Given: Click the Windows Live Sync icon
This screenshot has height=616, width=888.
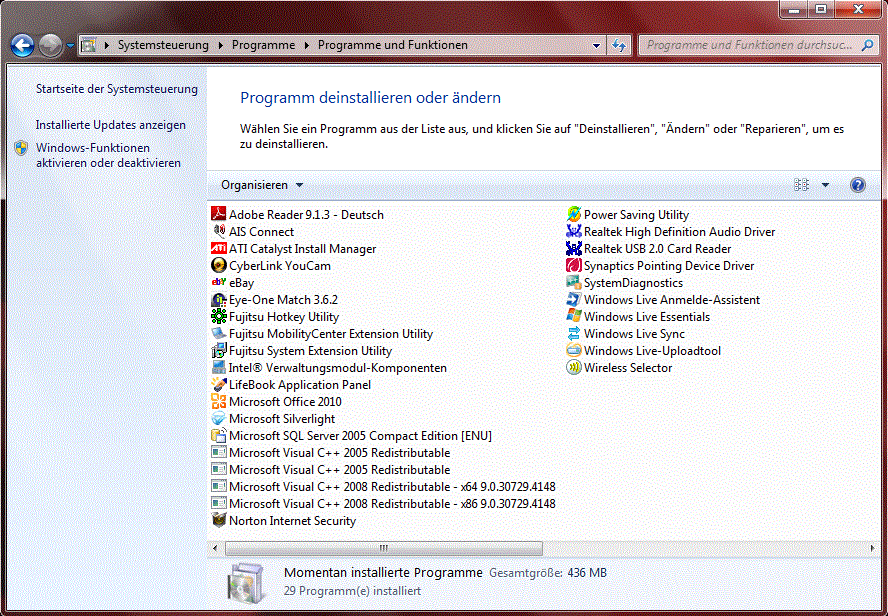Looking at the screenshot, I should point(574,333).
